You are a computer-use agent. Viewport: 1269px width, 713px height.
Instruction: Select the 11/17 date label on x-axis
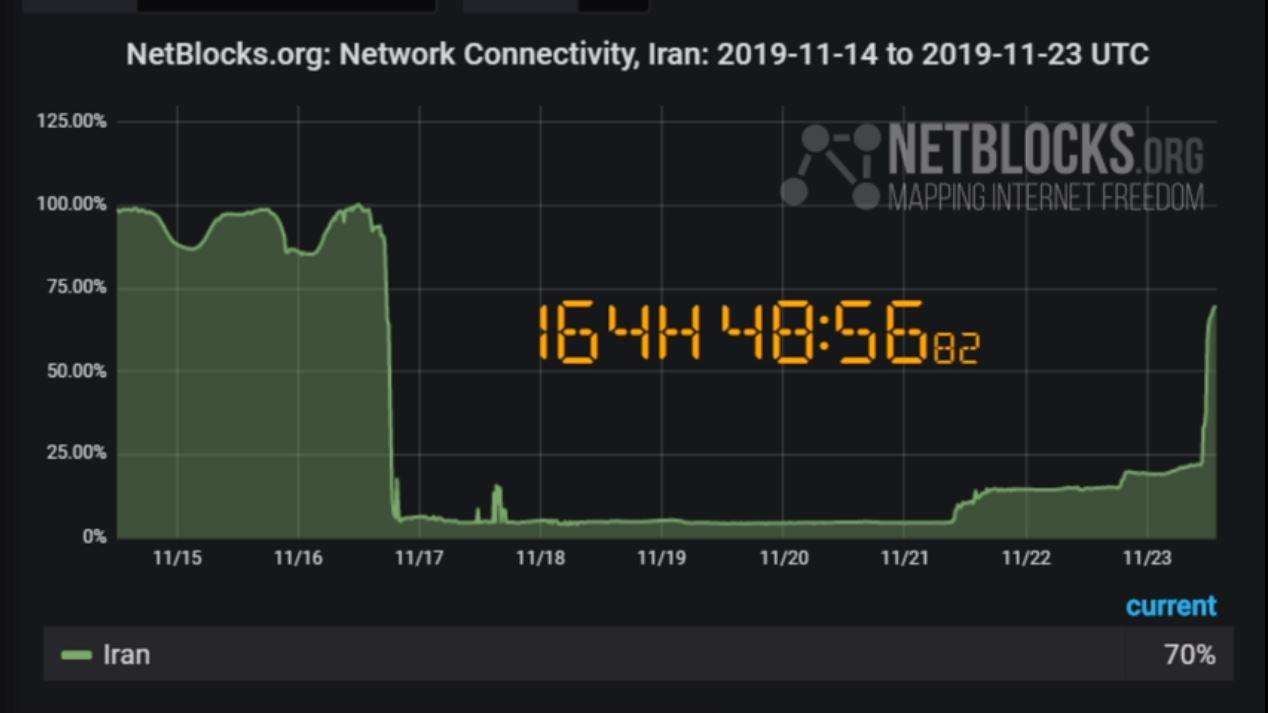point(419,558)
